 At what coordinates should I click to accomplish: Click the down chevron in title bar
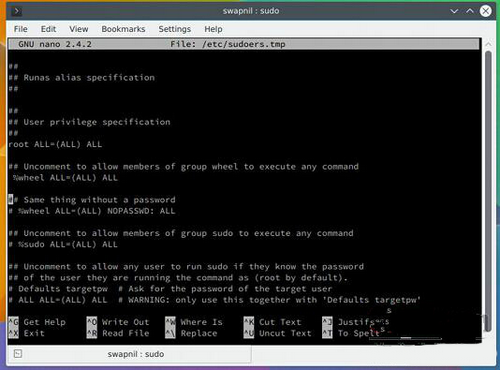tap(454, 11)
